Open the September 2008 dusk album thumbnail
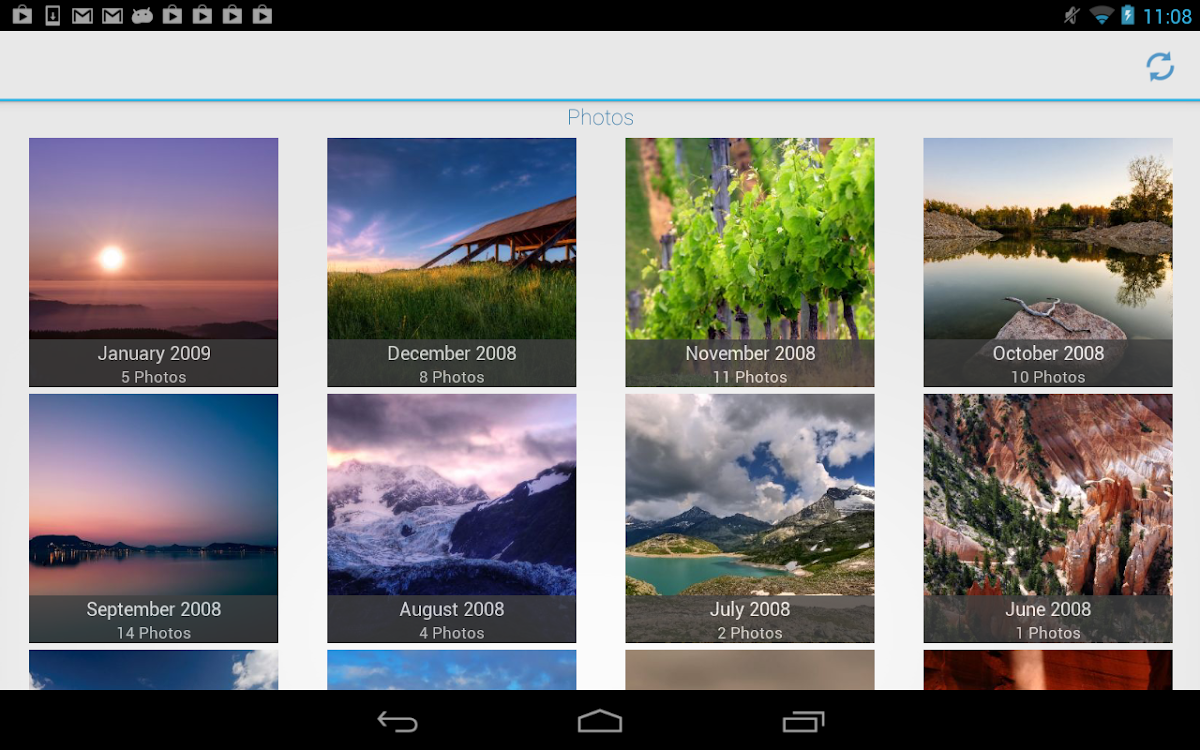This screenshot has width=1200, height=750. tap(153, 518)
